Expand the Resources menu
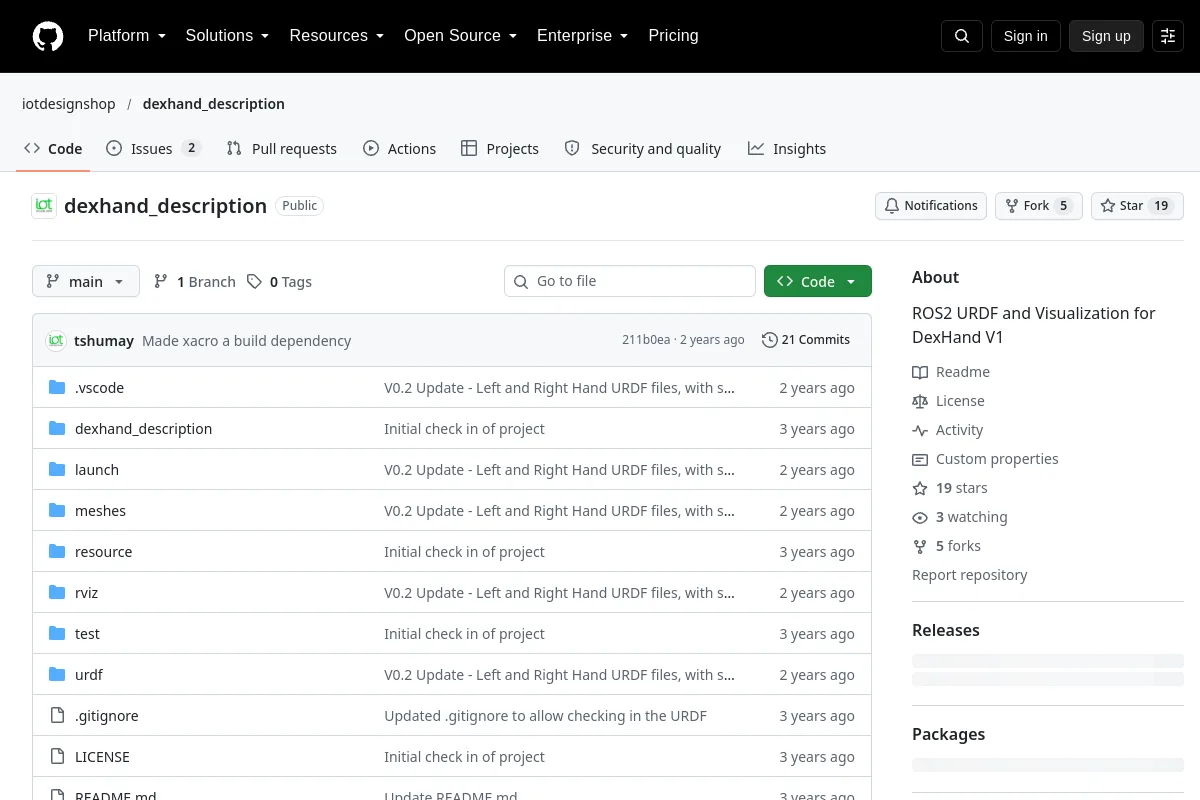Viewport: 1200px width, 800px height. pyautogui.click(x=337, y=36)
